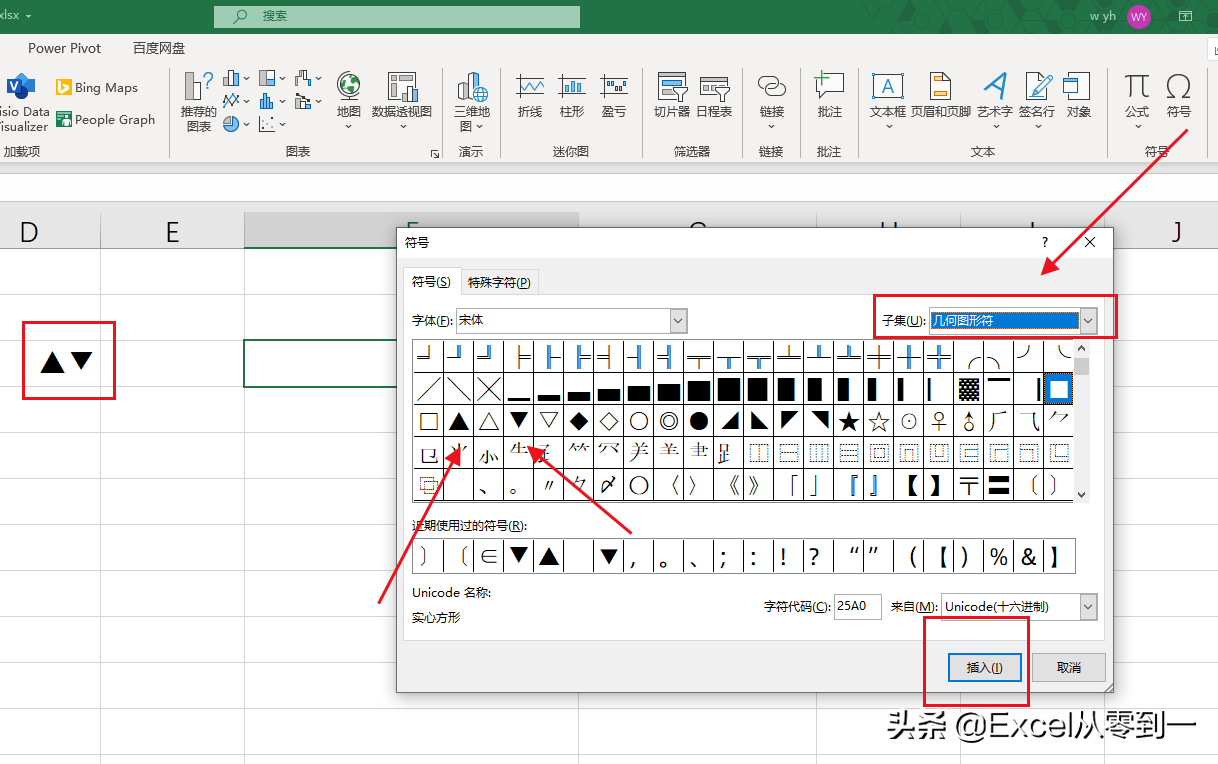Expand the font dropdown showing 宋体

tap(679, 321)
